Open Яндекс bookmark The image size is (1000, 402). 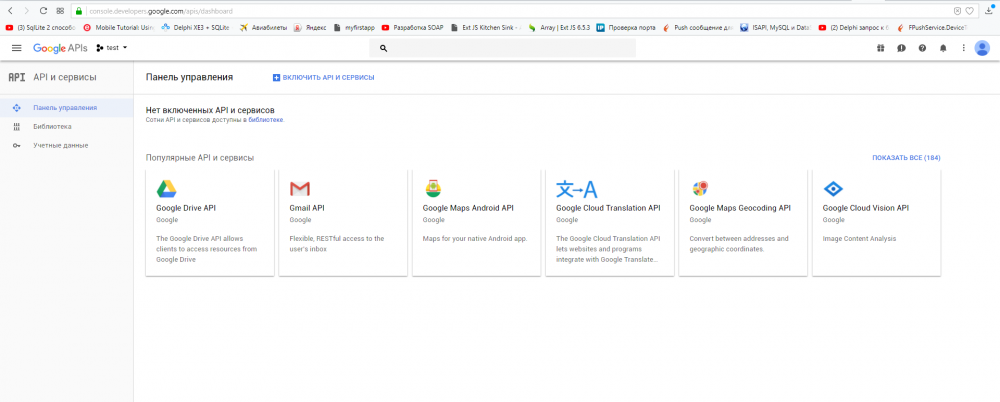(310, 27)
